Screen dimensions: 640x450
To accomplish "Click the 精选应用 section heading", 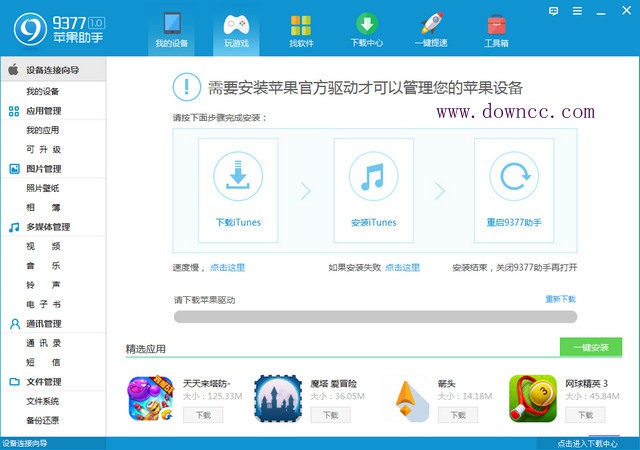I will 146,349.
